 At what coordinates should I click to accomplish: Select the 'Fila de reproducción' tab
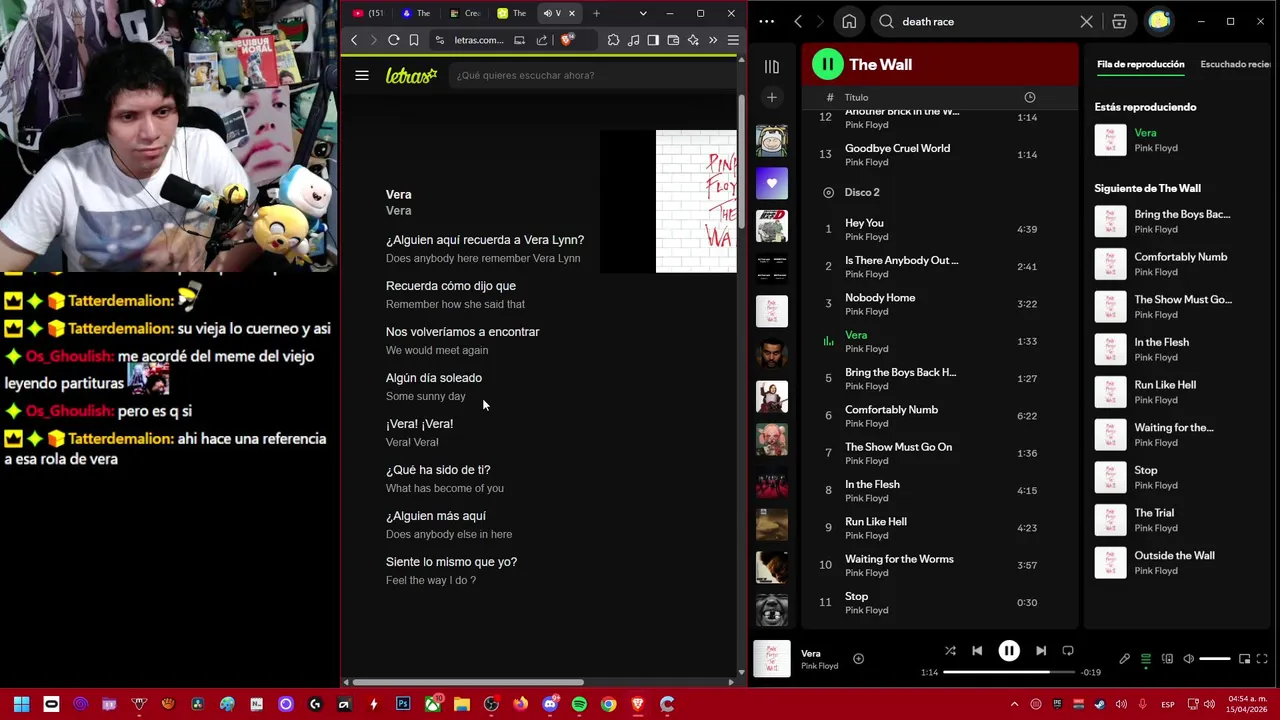pos(1140,64)
